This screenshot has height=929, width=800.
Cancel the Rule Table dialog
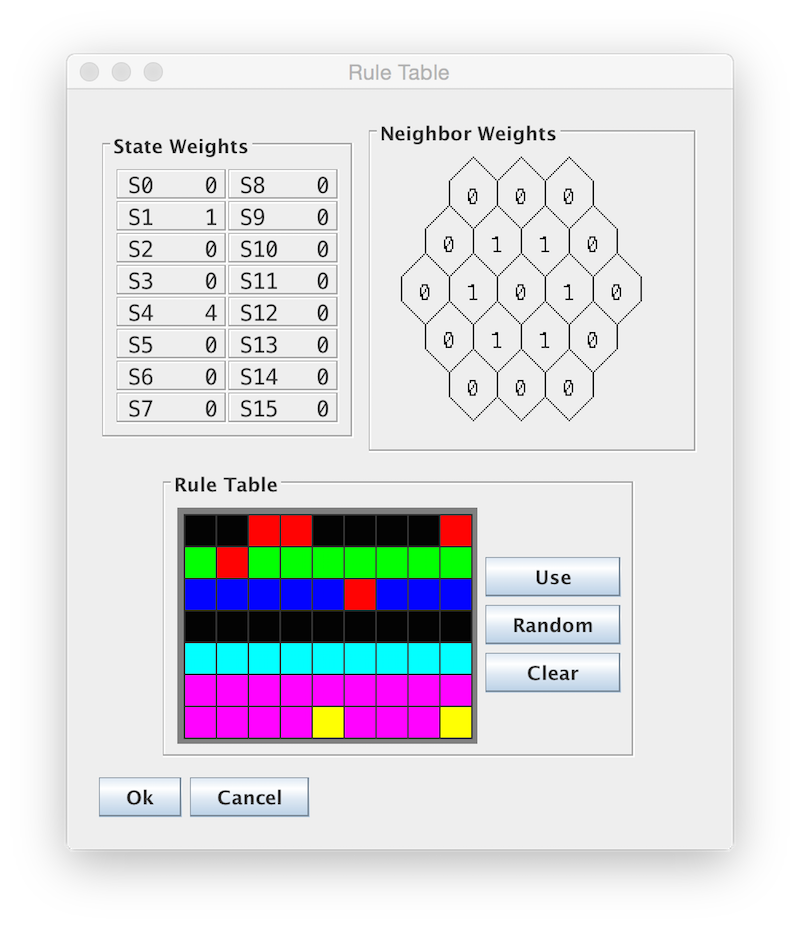249,797
